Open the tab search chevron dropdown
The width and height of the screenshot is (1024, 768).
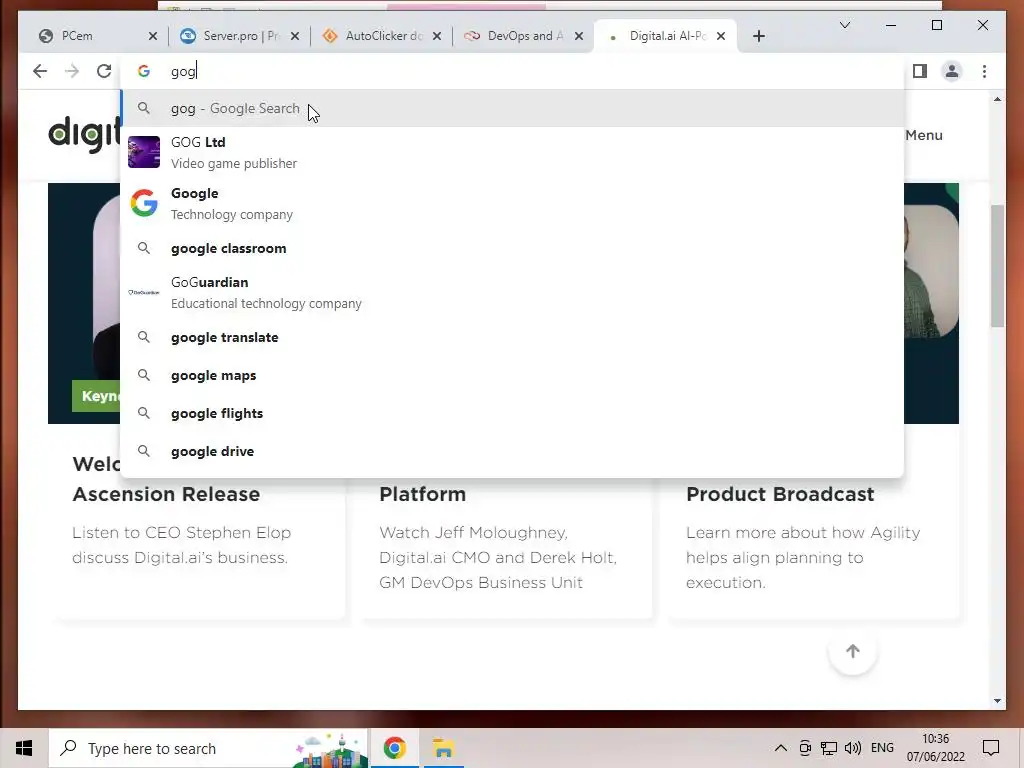click(844, 25)
